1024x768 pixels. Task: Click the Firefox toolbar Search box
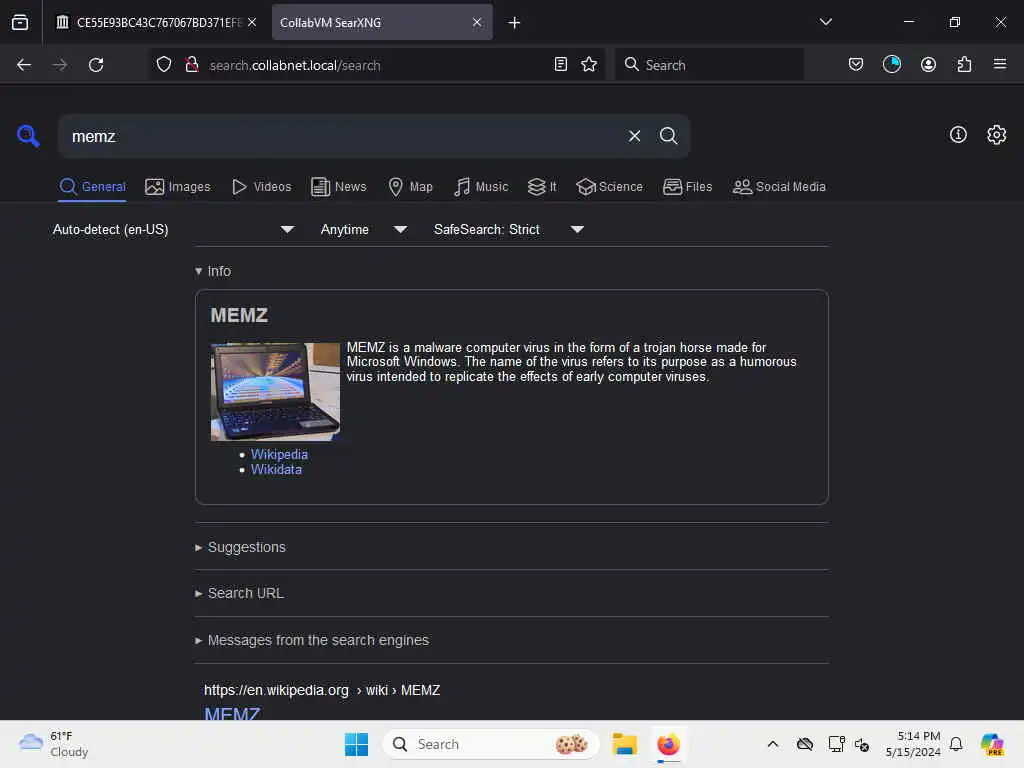click(x=709, y=65)
